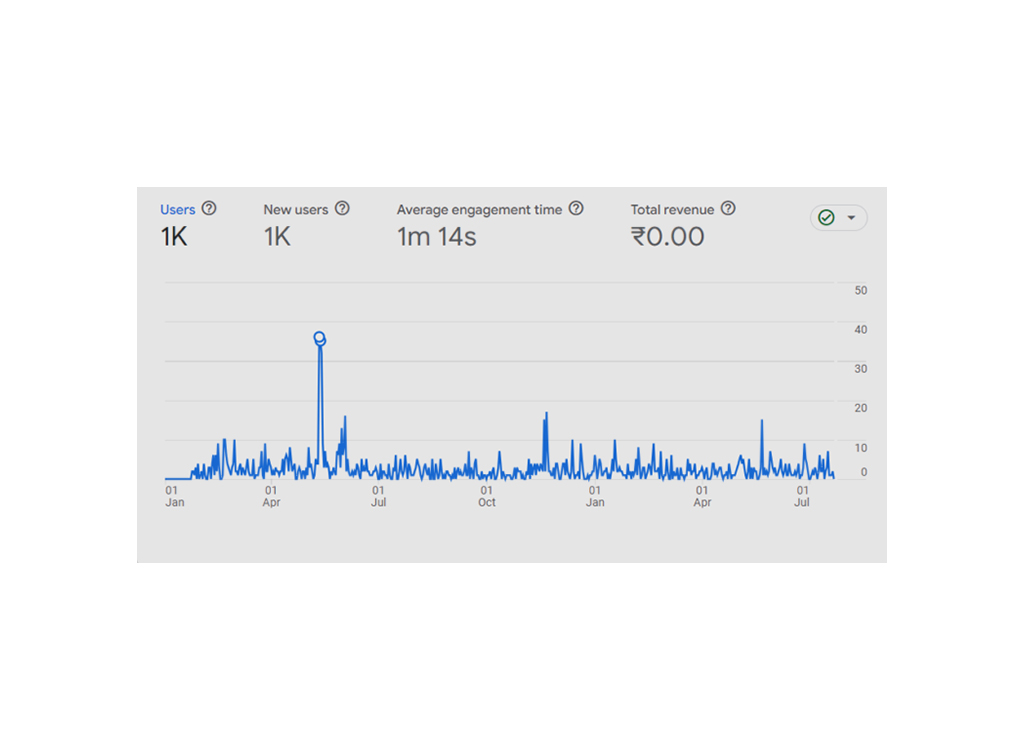The width and height of the screenshot is (1024, 750).
Task: Click the 1K Users value
Action: click(173, 237)
